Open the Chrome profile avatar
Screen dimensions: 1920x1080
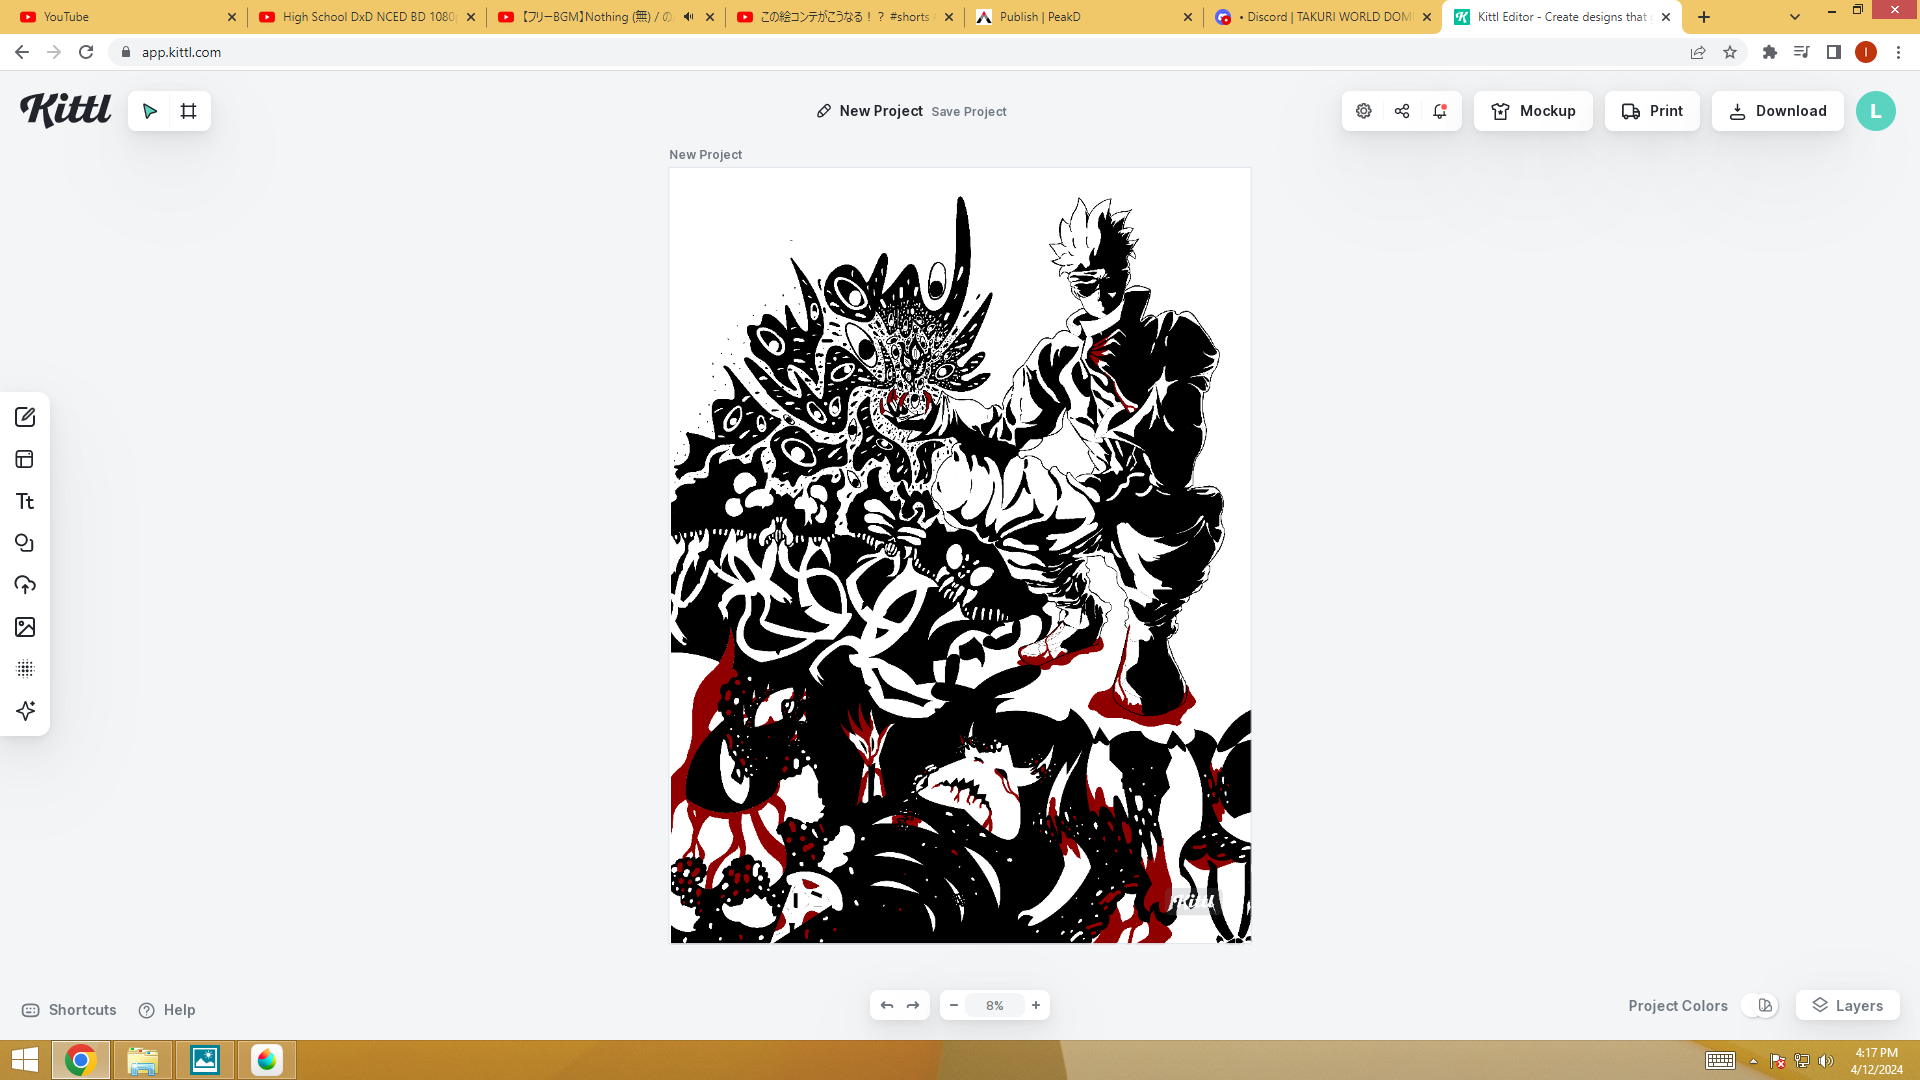point(1866,52)
